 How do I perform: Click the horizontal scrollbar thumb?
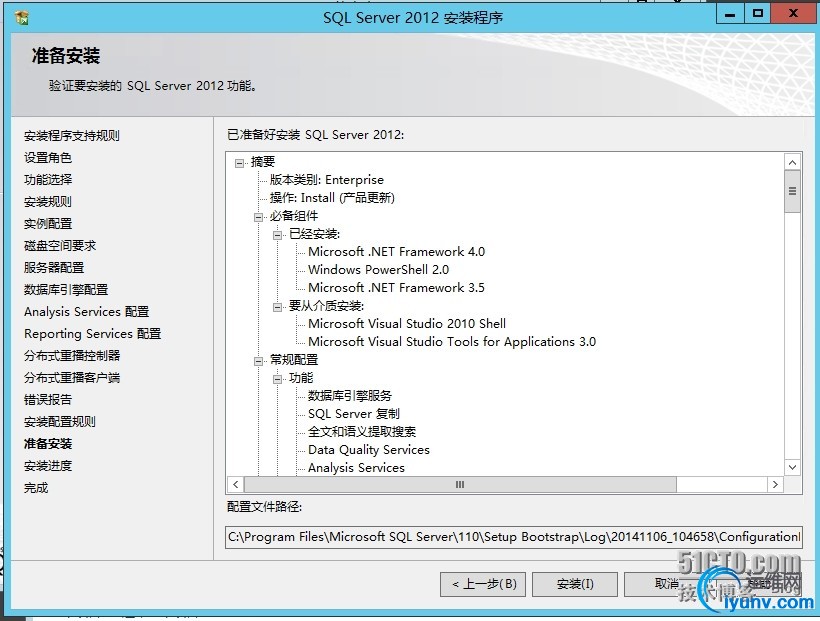point(460,484)
